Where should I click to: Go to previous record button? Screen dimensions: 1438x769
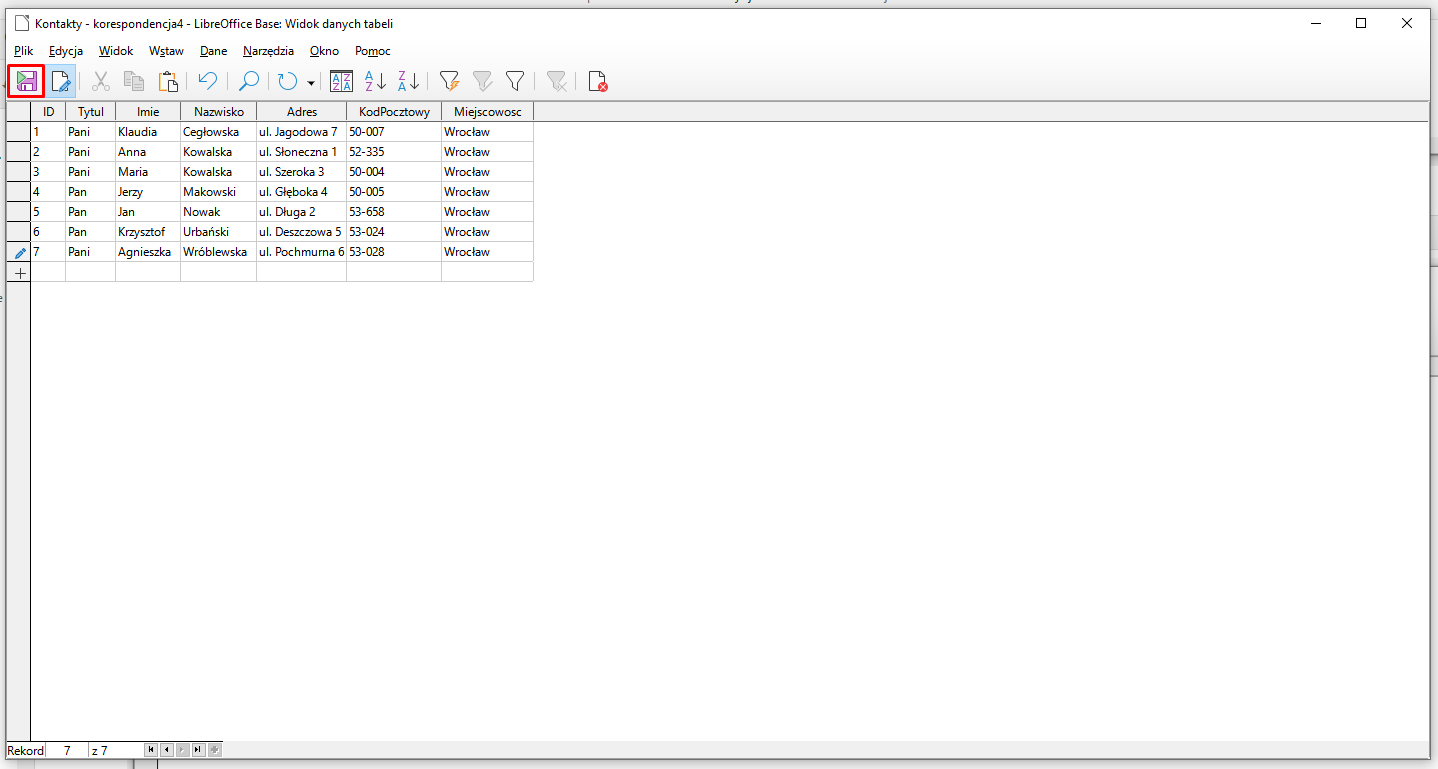click(x=166, y=750)
